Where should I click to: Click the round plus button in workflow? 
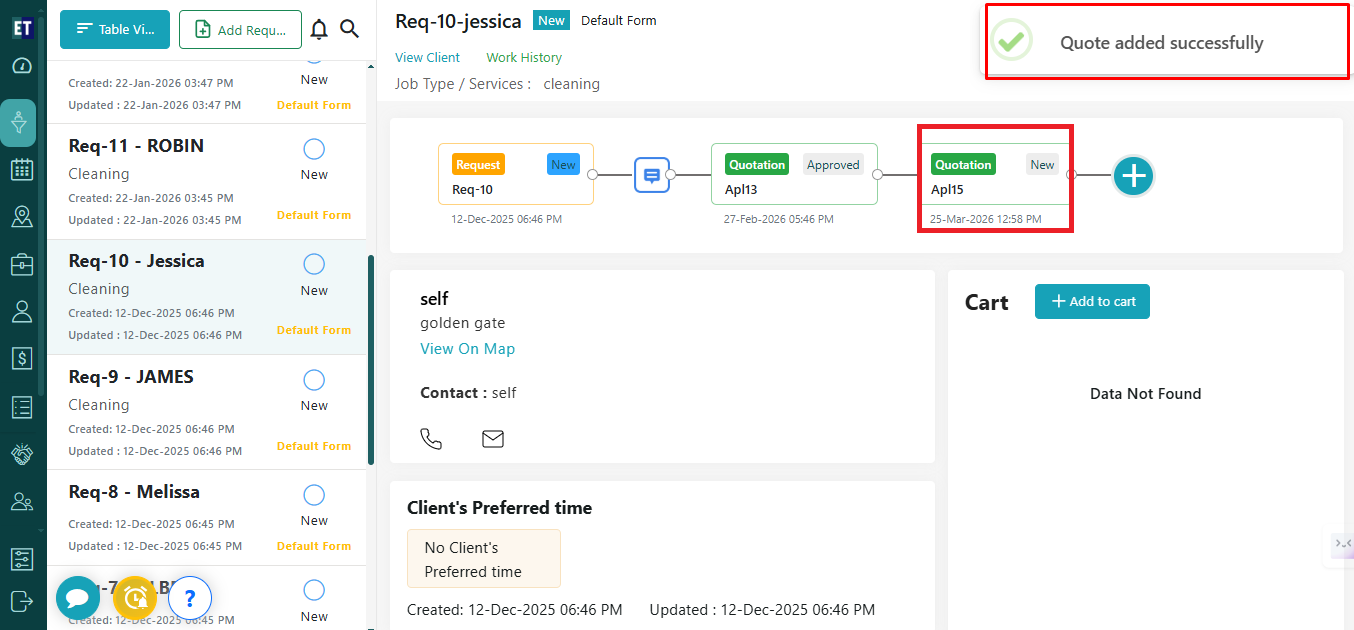(1133, 176)
